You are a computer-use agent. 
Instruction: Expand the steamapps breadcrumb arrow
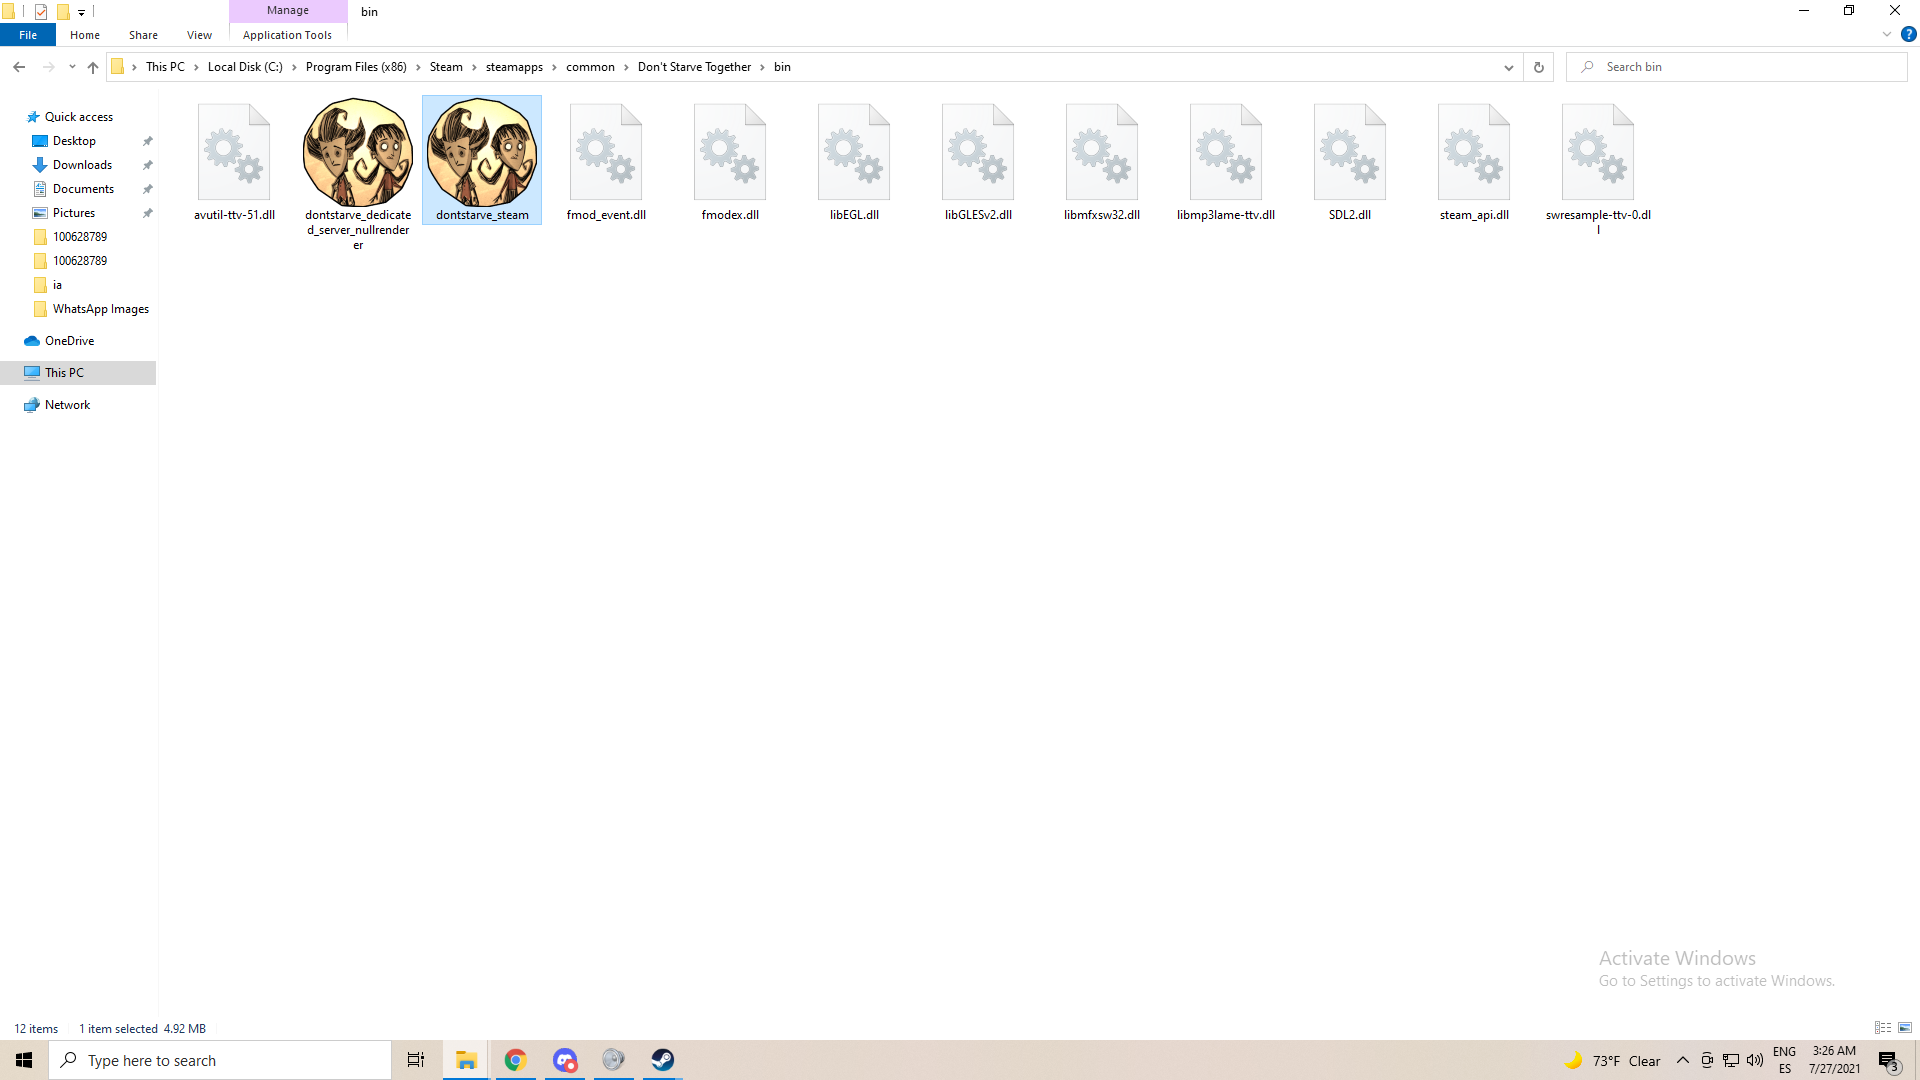554,67
